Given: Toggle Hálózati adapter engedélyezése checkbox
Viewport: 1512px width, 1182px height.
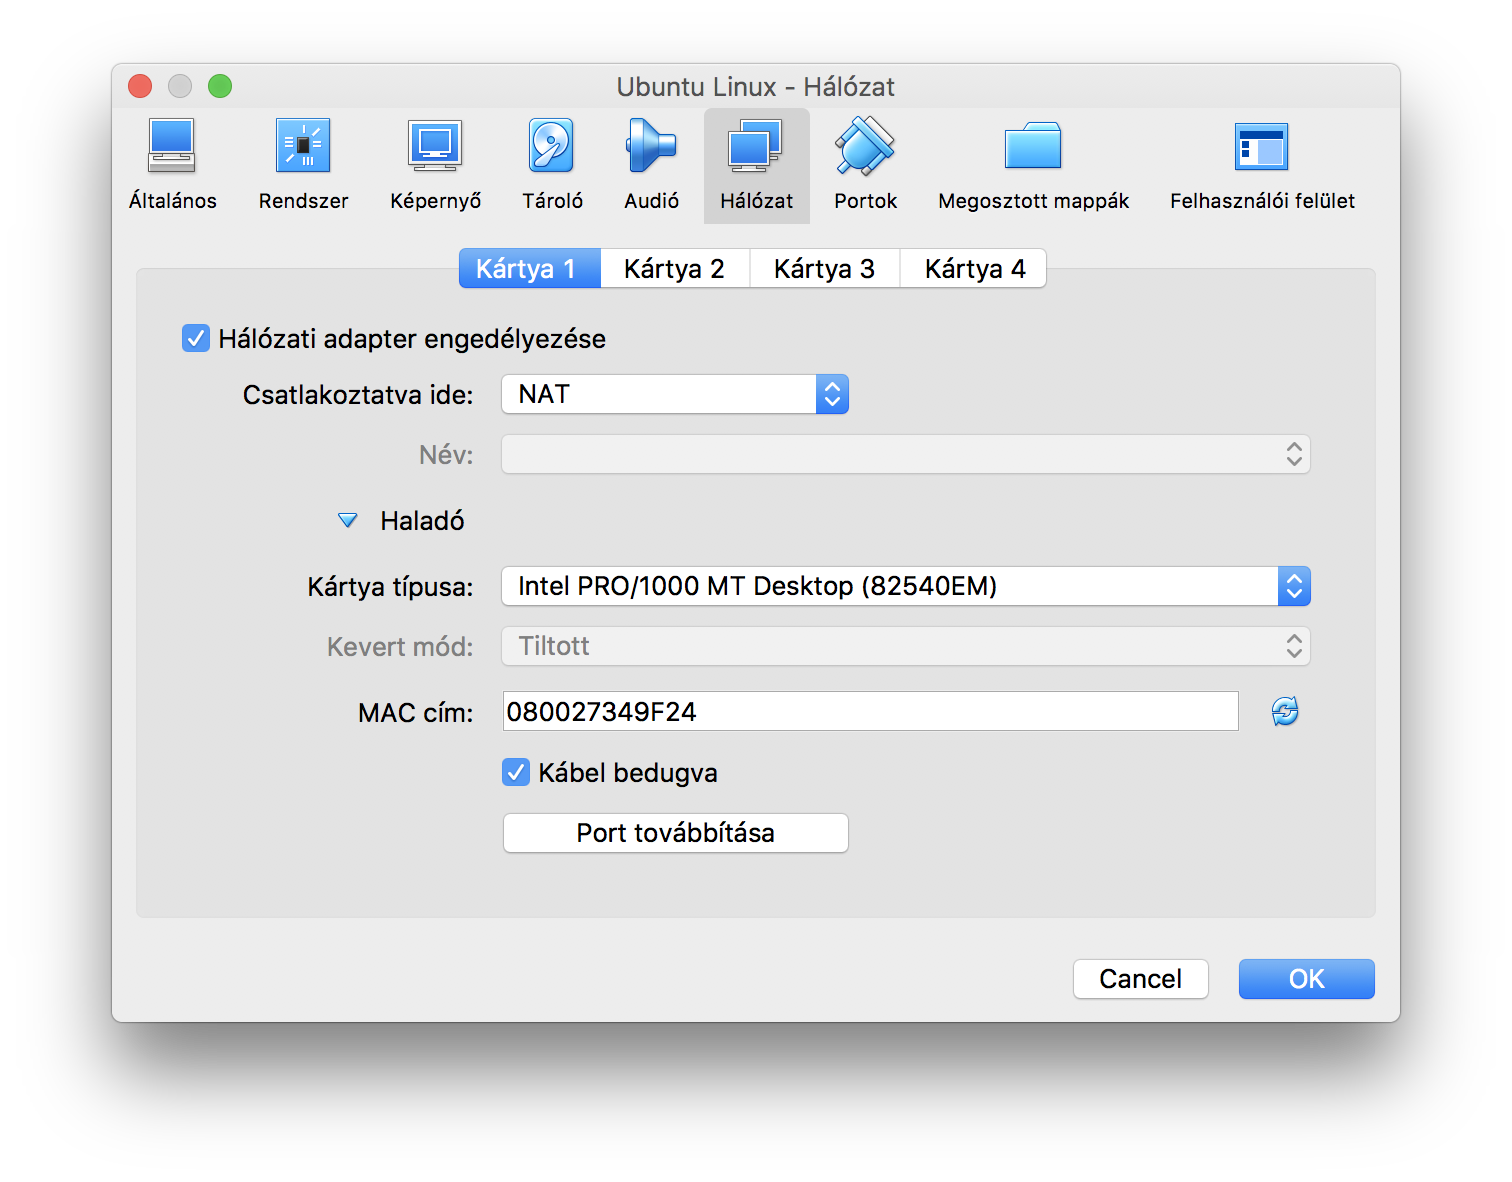Looking at the screenshot, I should tap(196, 338).
